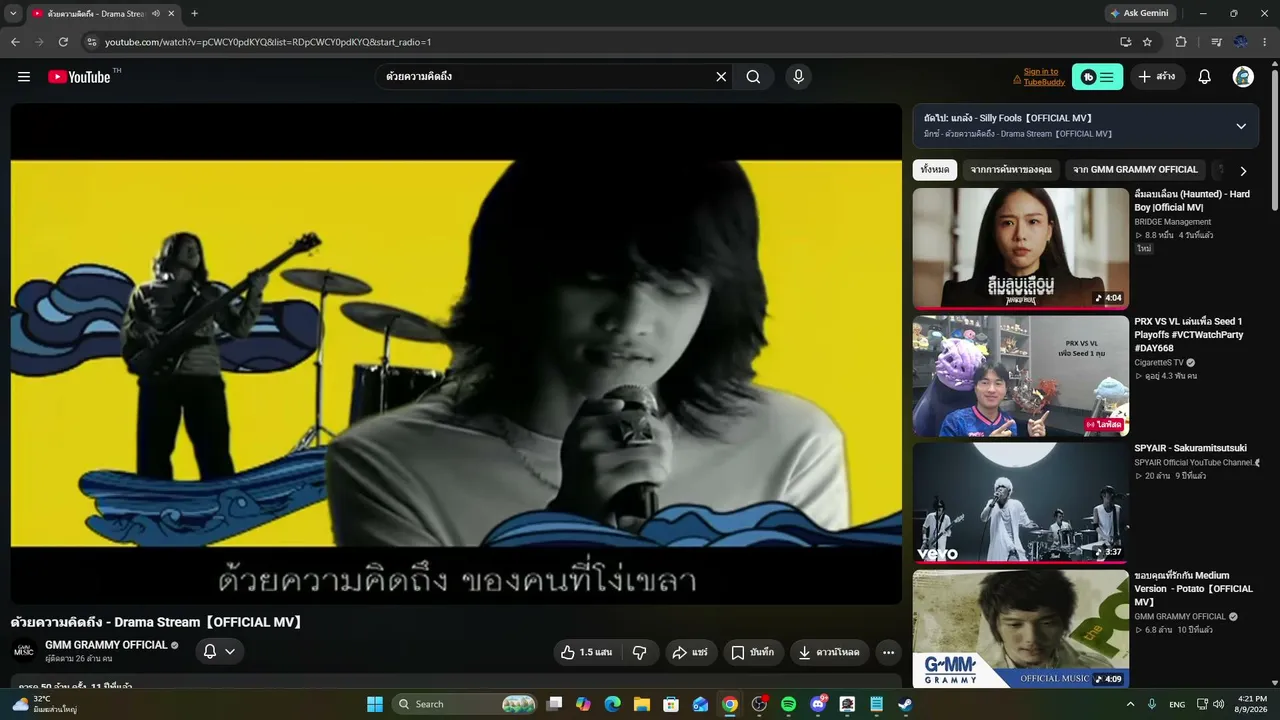
Task: Open the GMM GRAMMY OFFICIAL channel avatar
Action: pos(24,652)
